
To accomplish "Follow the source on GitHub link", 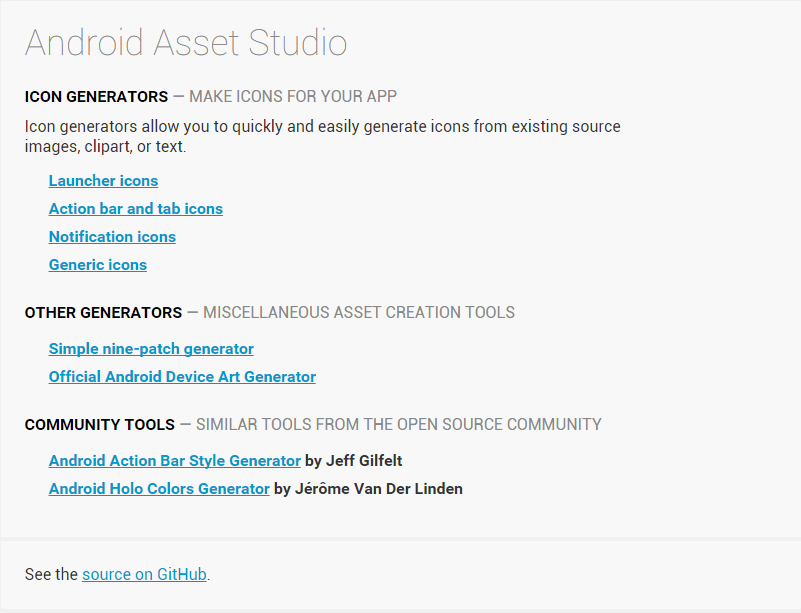I will (144, 575).
